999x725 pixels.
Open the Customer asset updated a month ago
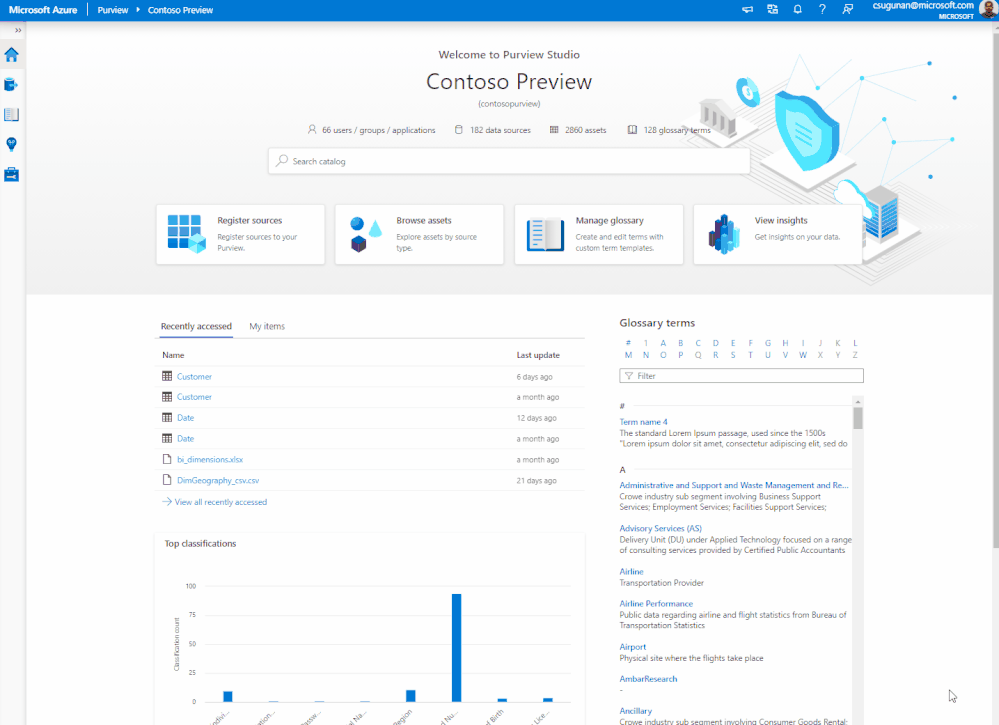[x=194, y=397]
